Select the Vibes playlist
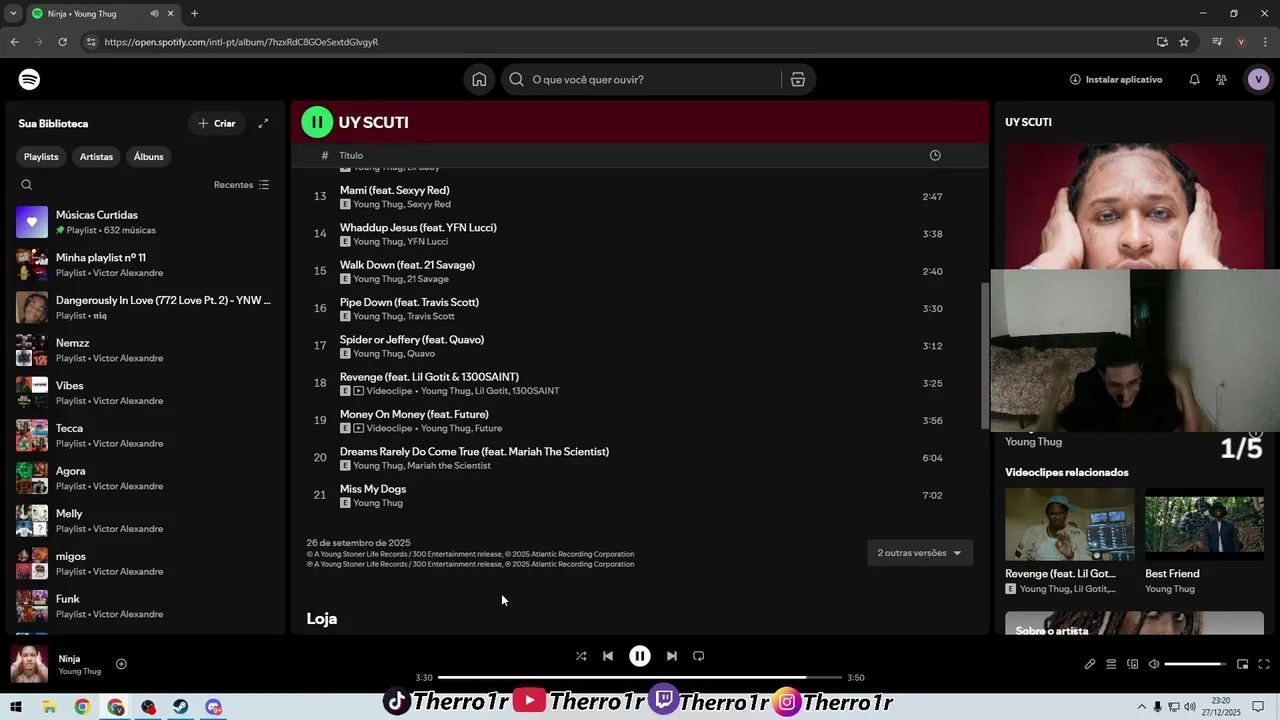Image resolution: width=1280 pixels, height=720 pixels. pos(145,393)
